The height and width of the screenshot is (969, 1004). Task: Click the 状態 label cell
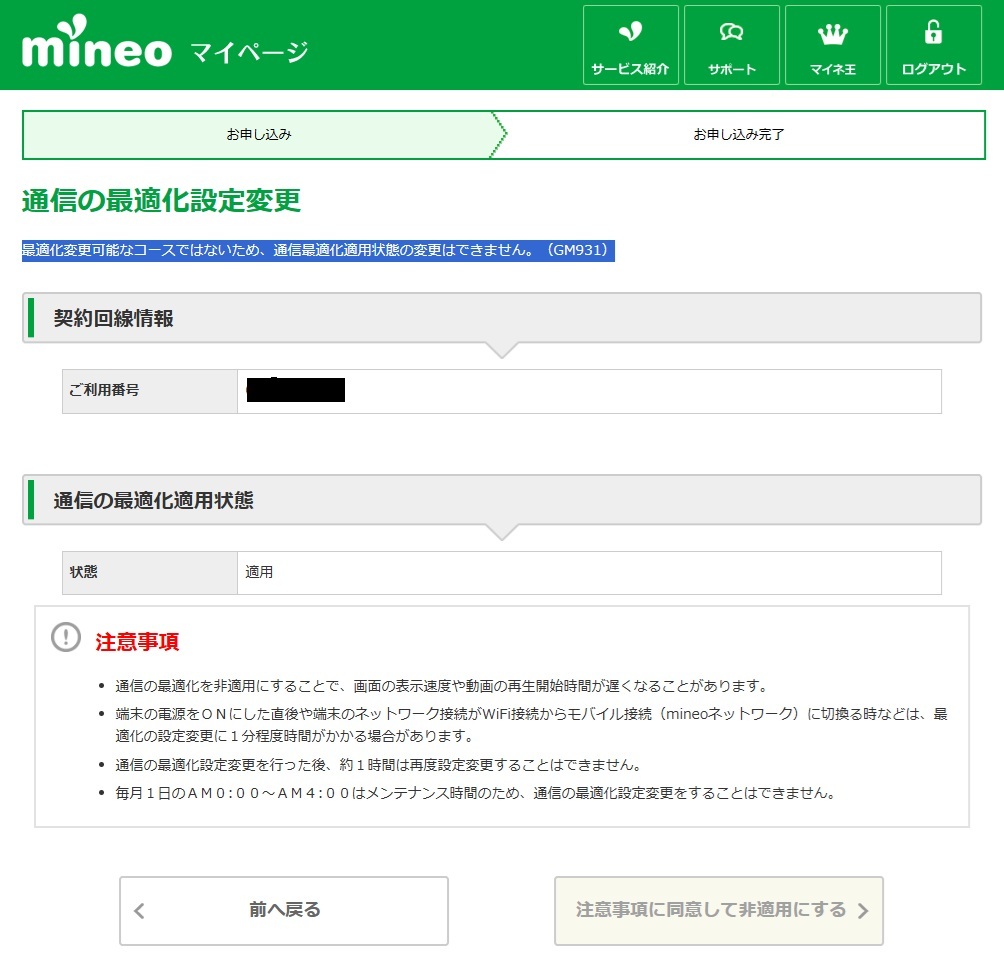[x=150, y=573]
